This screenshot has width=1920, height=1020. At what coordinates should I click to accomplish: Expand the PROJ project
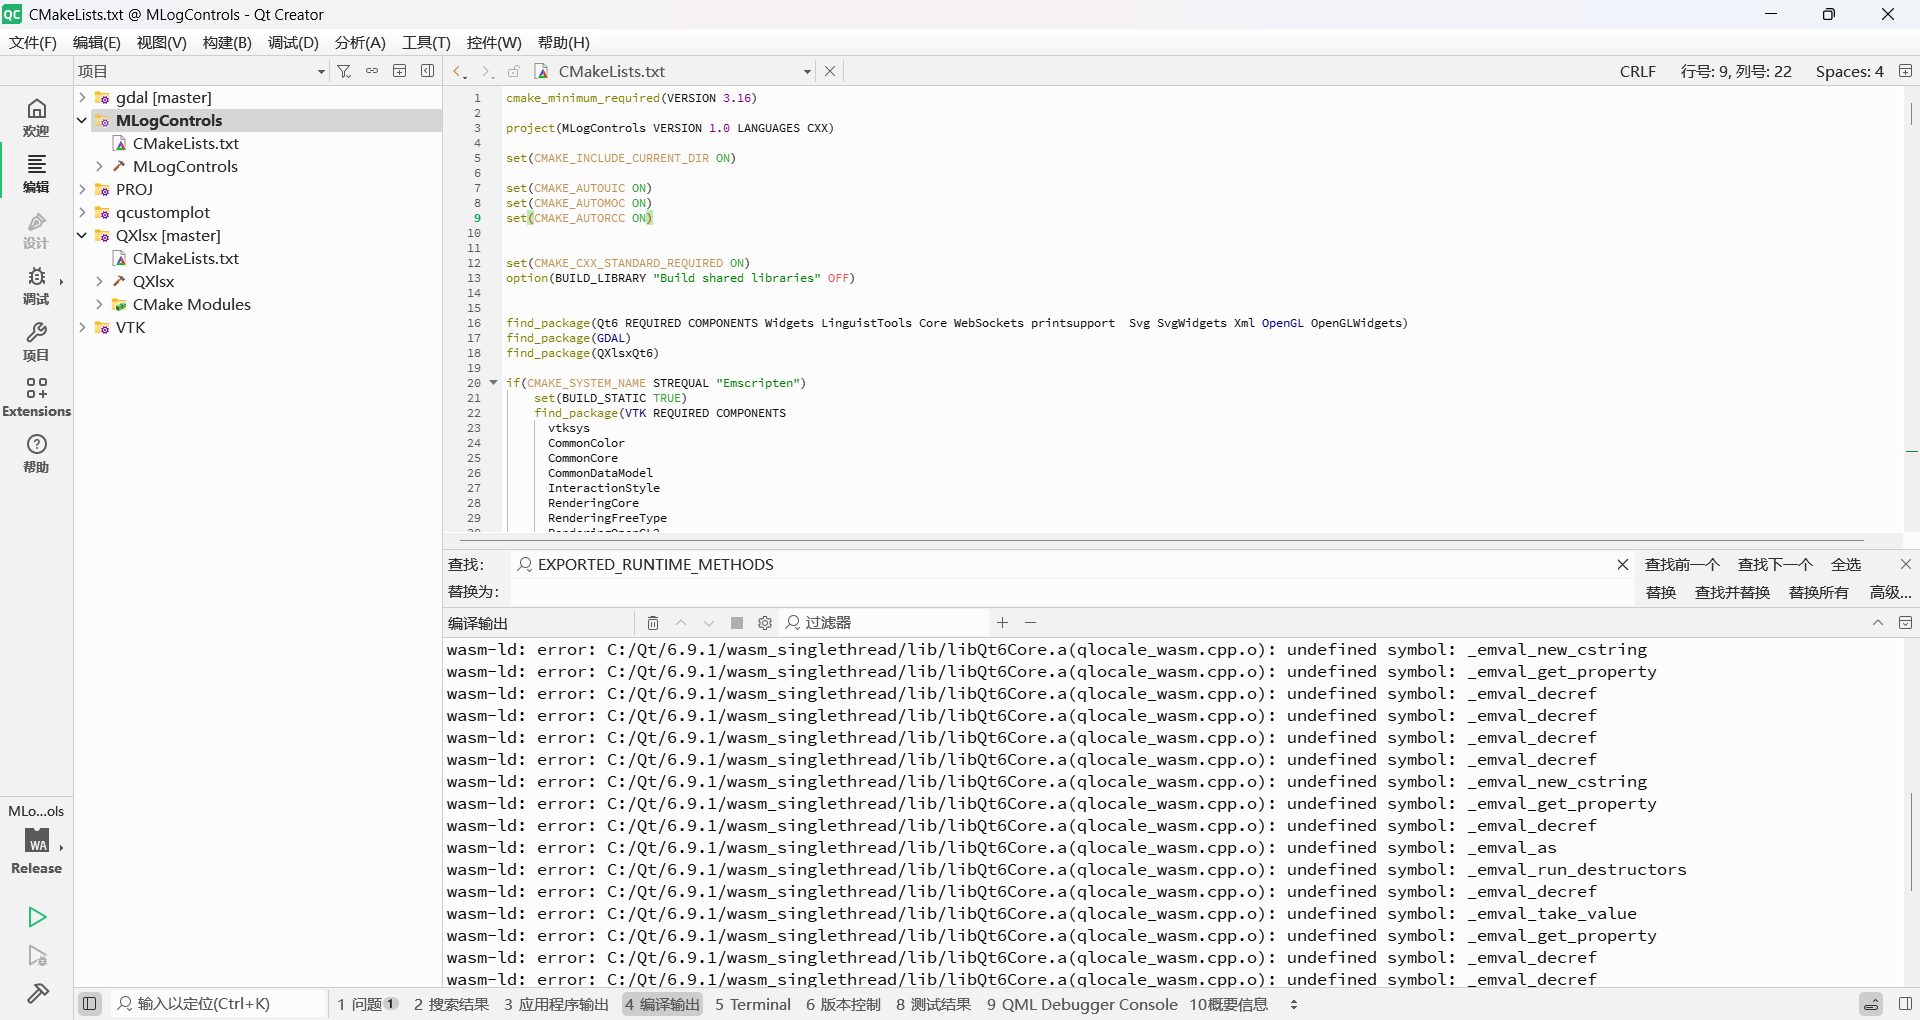83,189
